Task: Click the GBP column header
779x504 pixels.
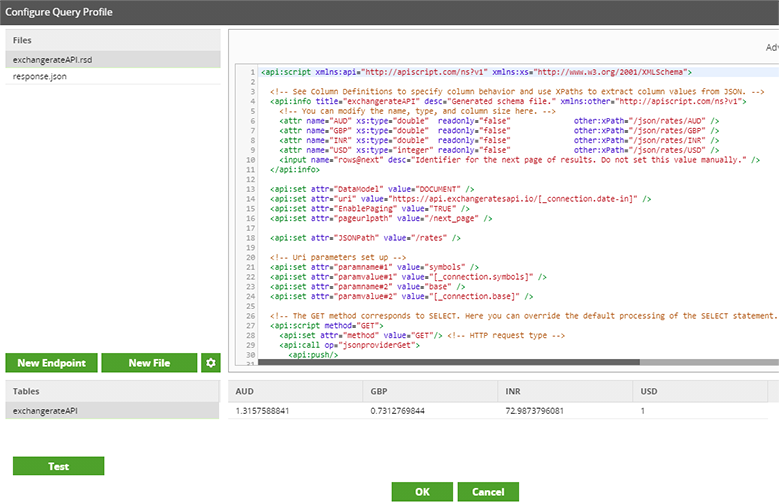Action: pos(430,391)
